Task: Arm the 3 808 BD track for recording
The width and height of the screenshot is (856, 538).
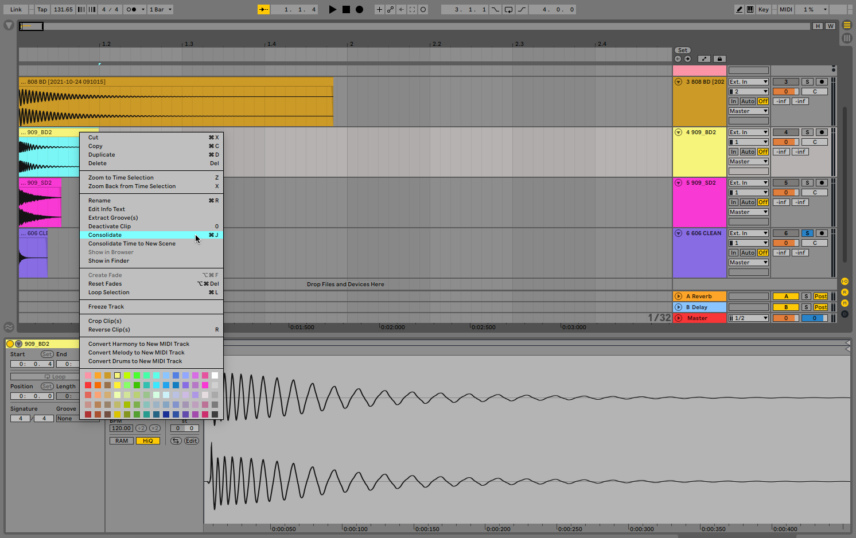Action: (822, 81)
